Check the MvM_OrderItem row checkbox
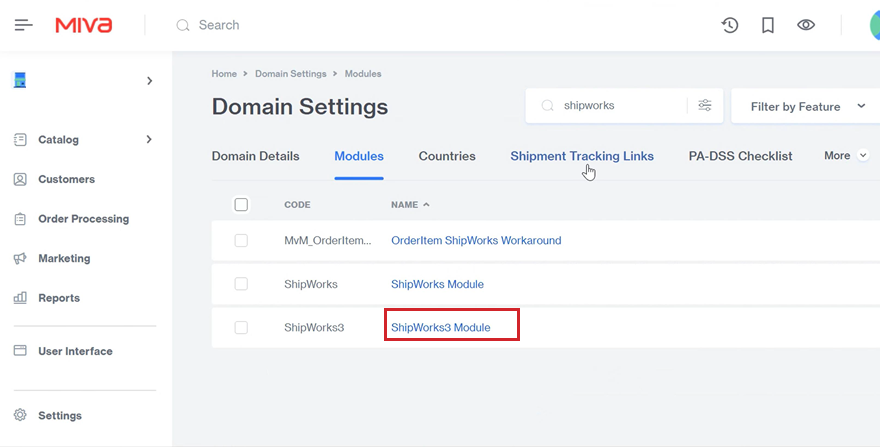The image size is (880, 447). [241, 240]
